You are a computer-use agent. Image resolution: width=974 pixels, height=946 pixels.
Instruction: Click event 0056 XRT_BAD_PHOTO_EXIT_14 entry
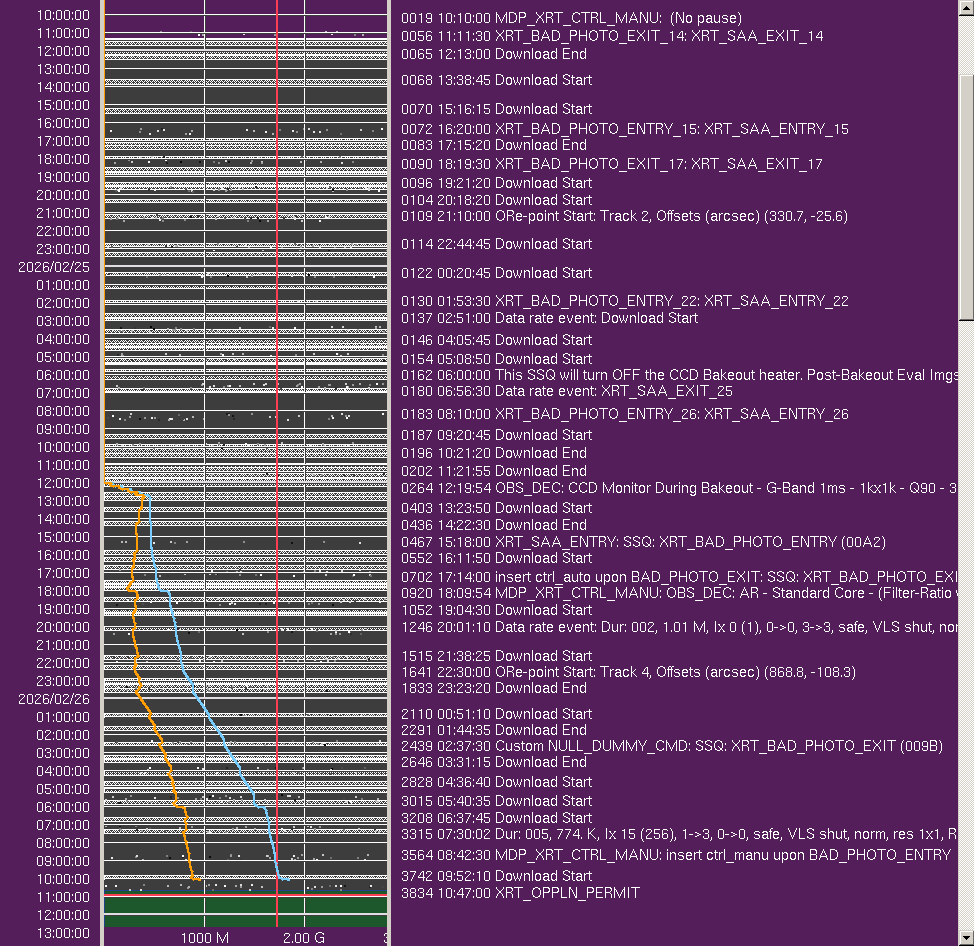(612, 36)
